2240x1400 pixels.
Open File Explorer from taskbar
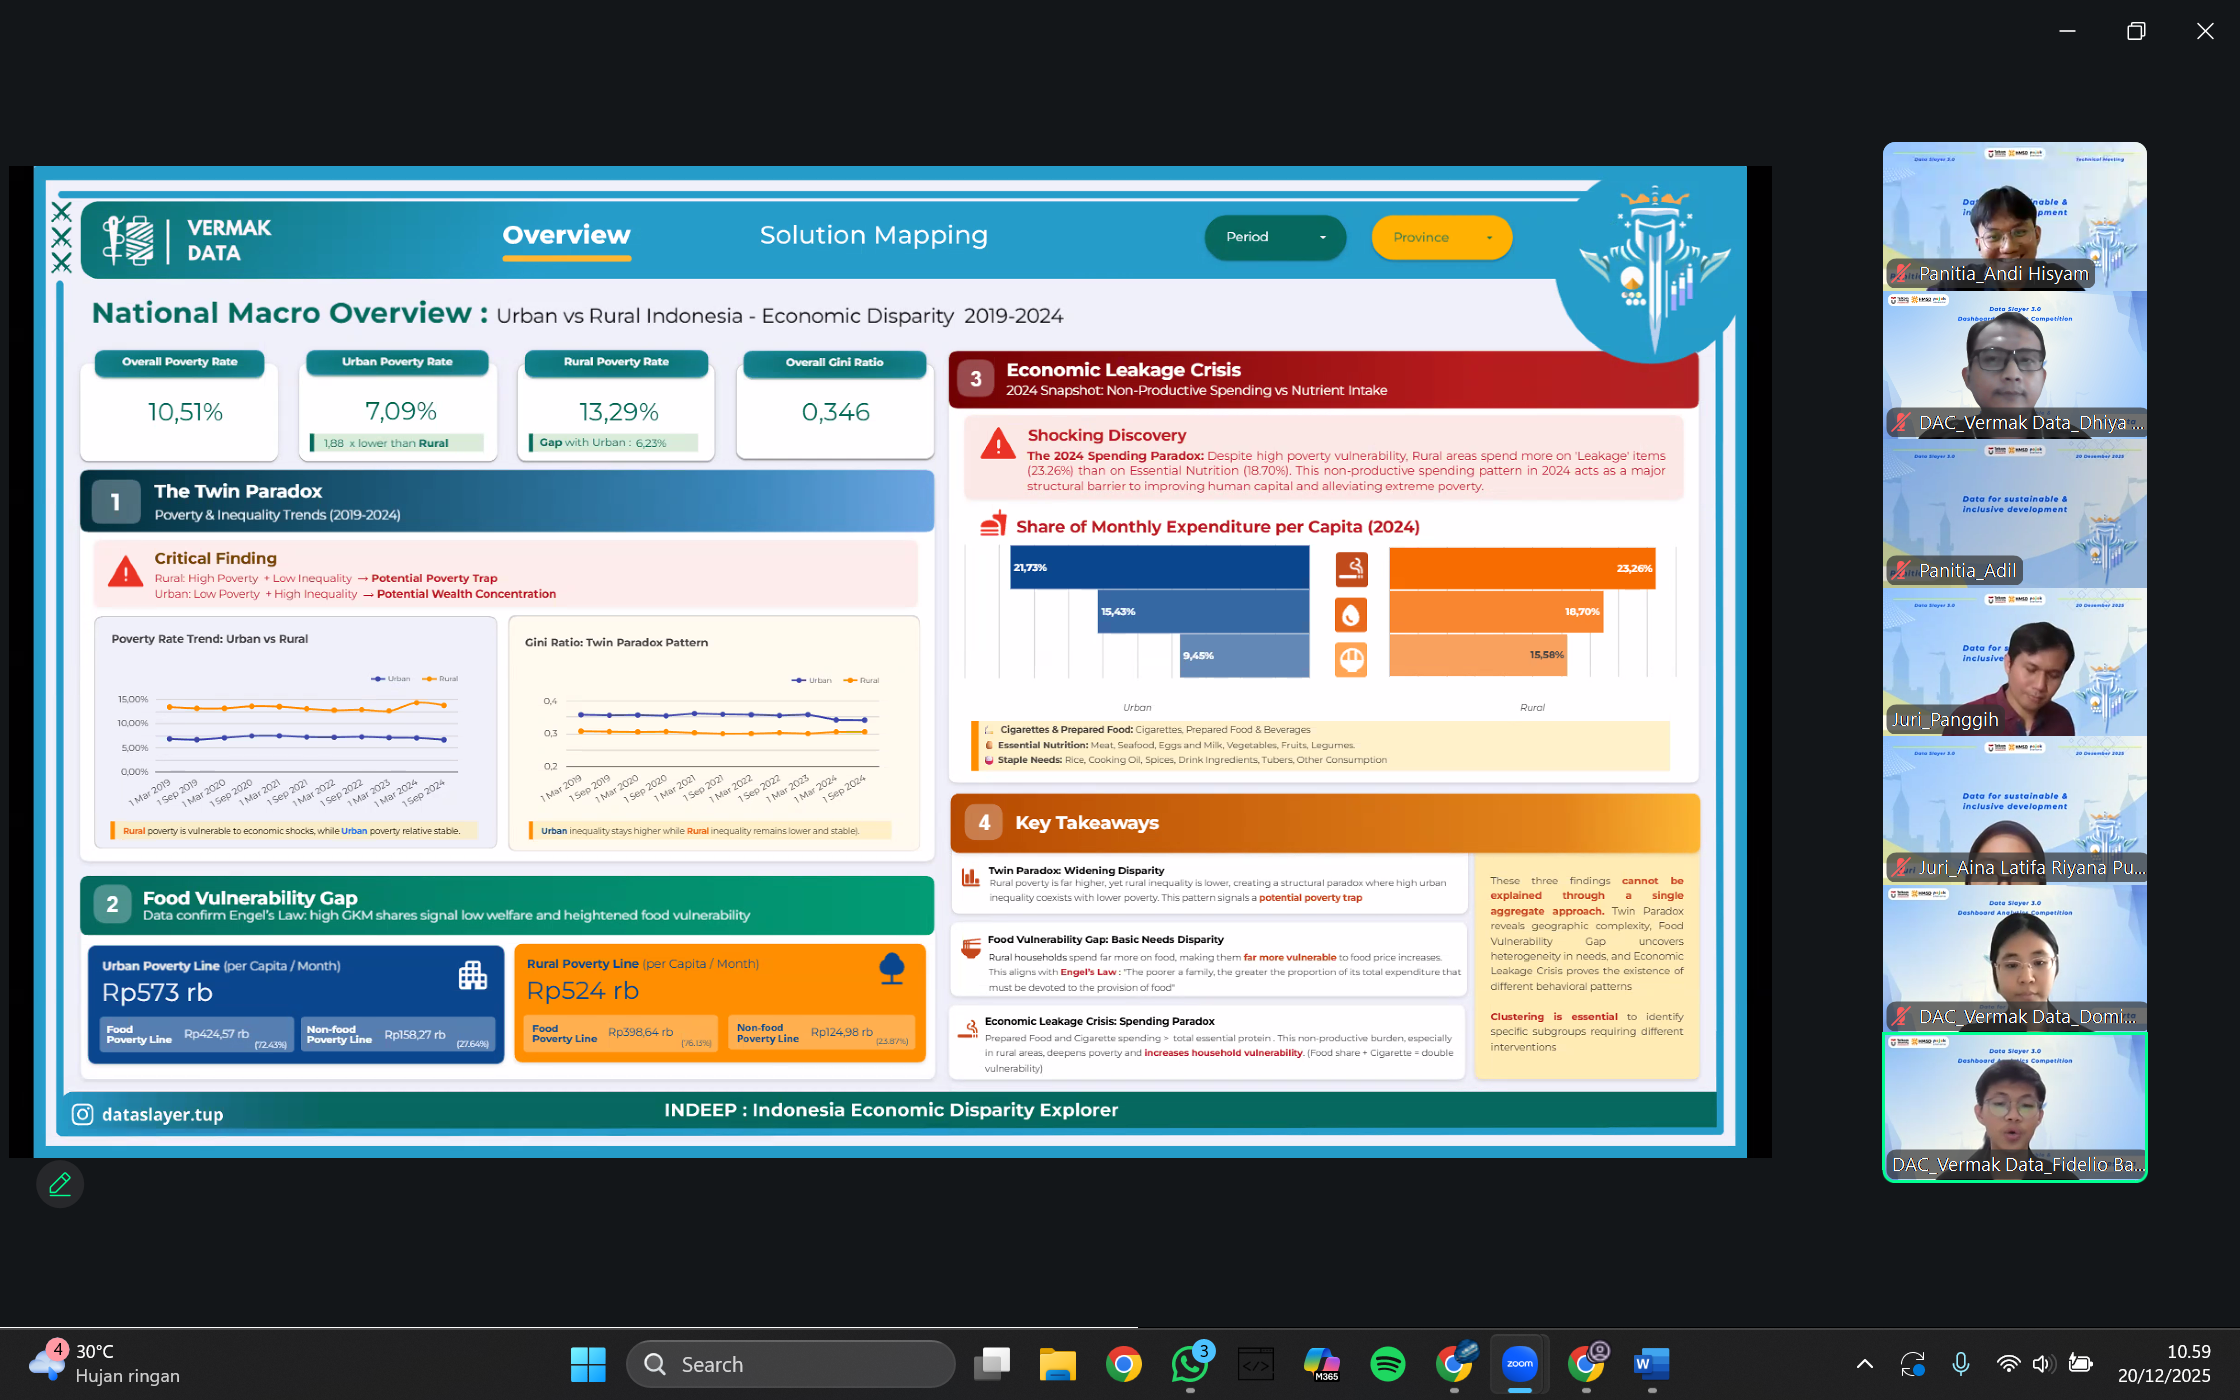click(1057, 1364)
